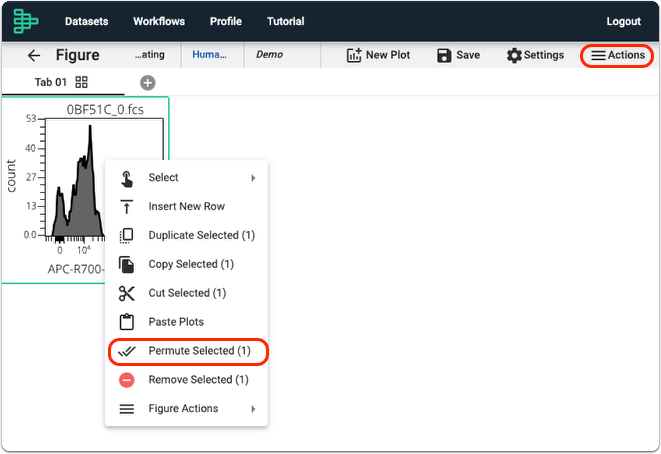
Task: Click the 0BF51C_0.fcs plot title
Action: (x=105, y=110)
